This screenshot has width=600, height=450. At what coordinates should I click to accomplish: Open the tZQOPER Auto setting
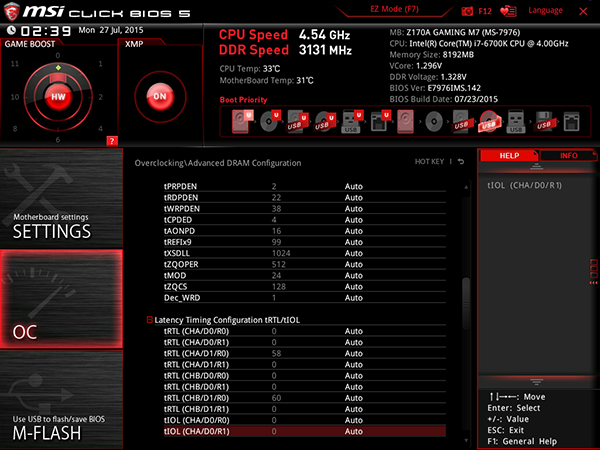pos(354,264)
